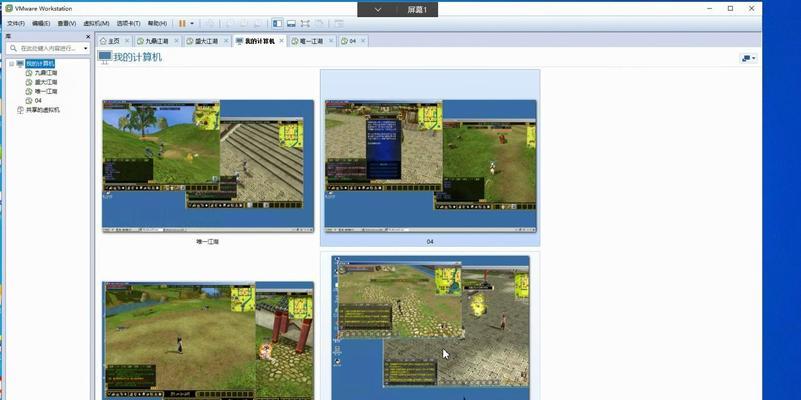Open the 选项卡(T) menu

(128, 23)
